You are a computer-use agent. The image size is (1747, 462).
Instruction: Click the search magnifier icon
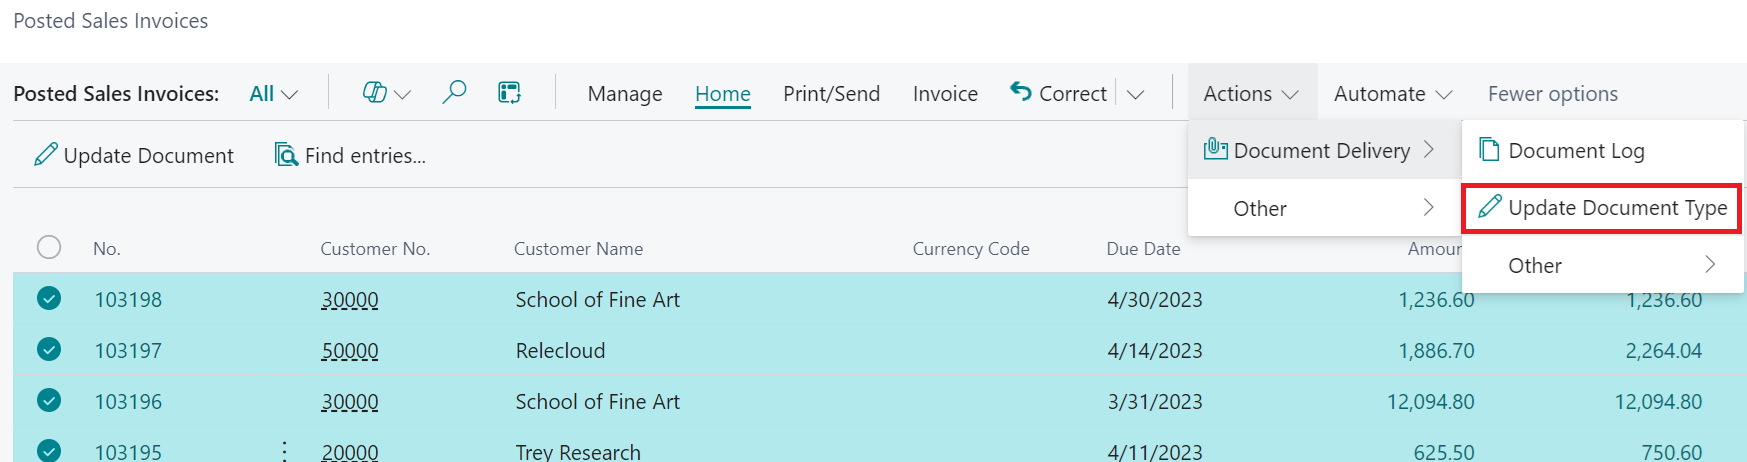point(454,93)
